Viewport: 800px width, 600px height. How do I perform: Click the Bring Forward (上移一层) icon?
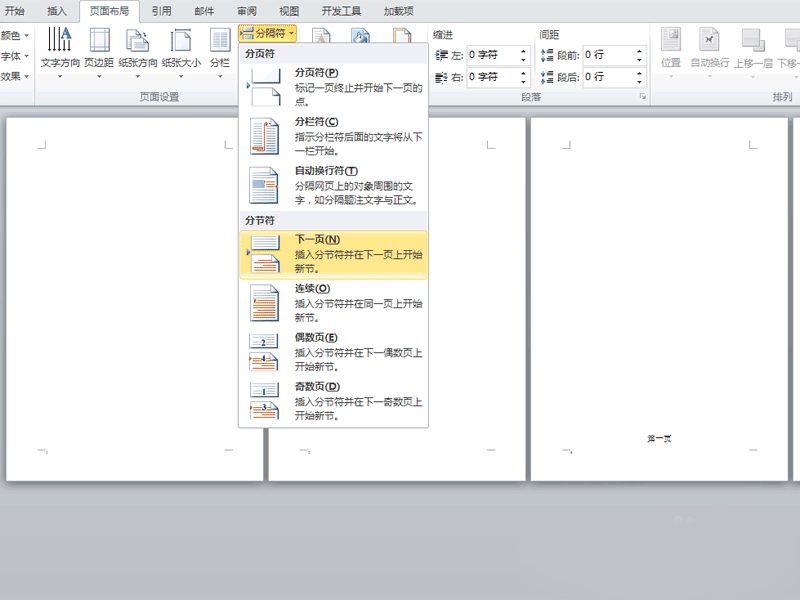(753, 40)
